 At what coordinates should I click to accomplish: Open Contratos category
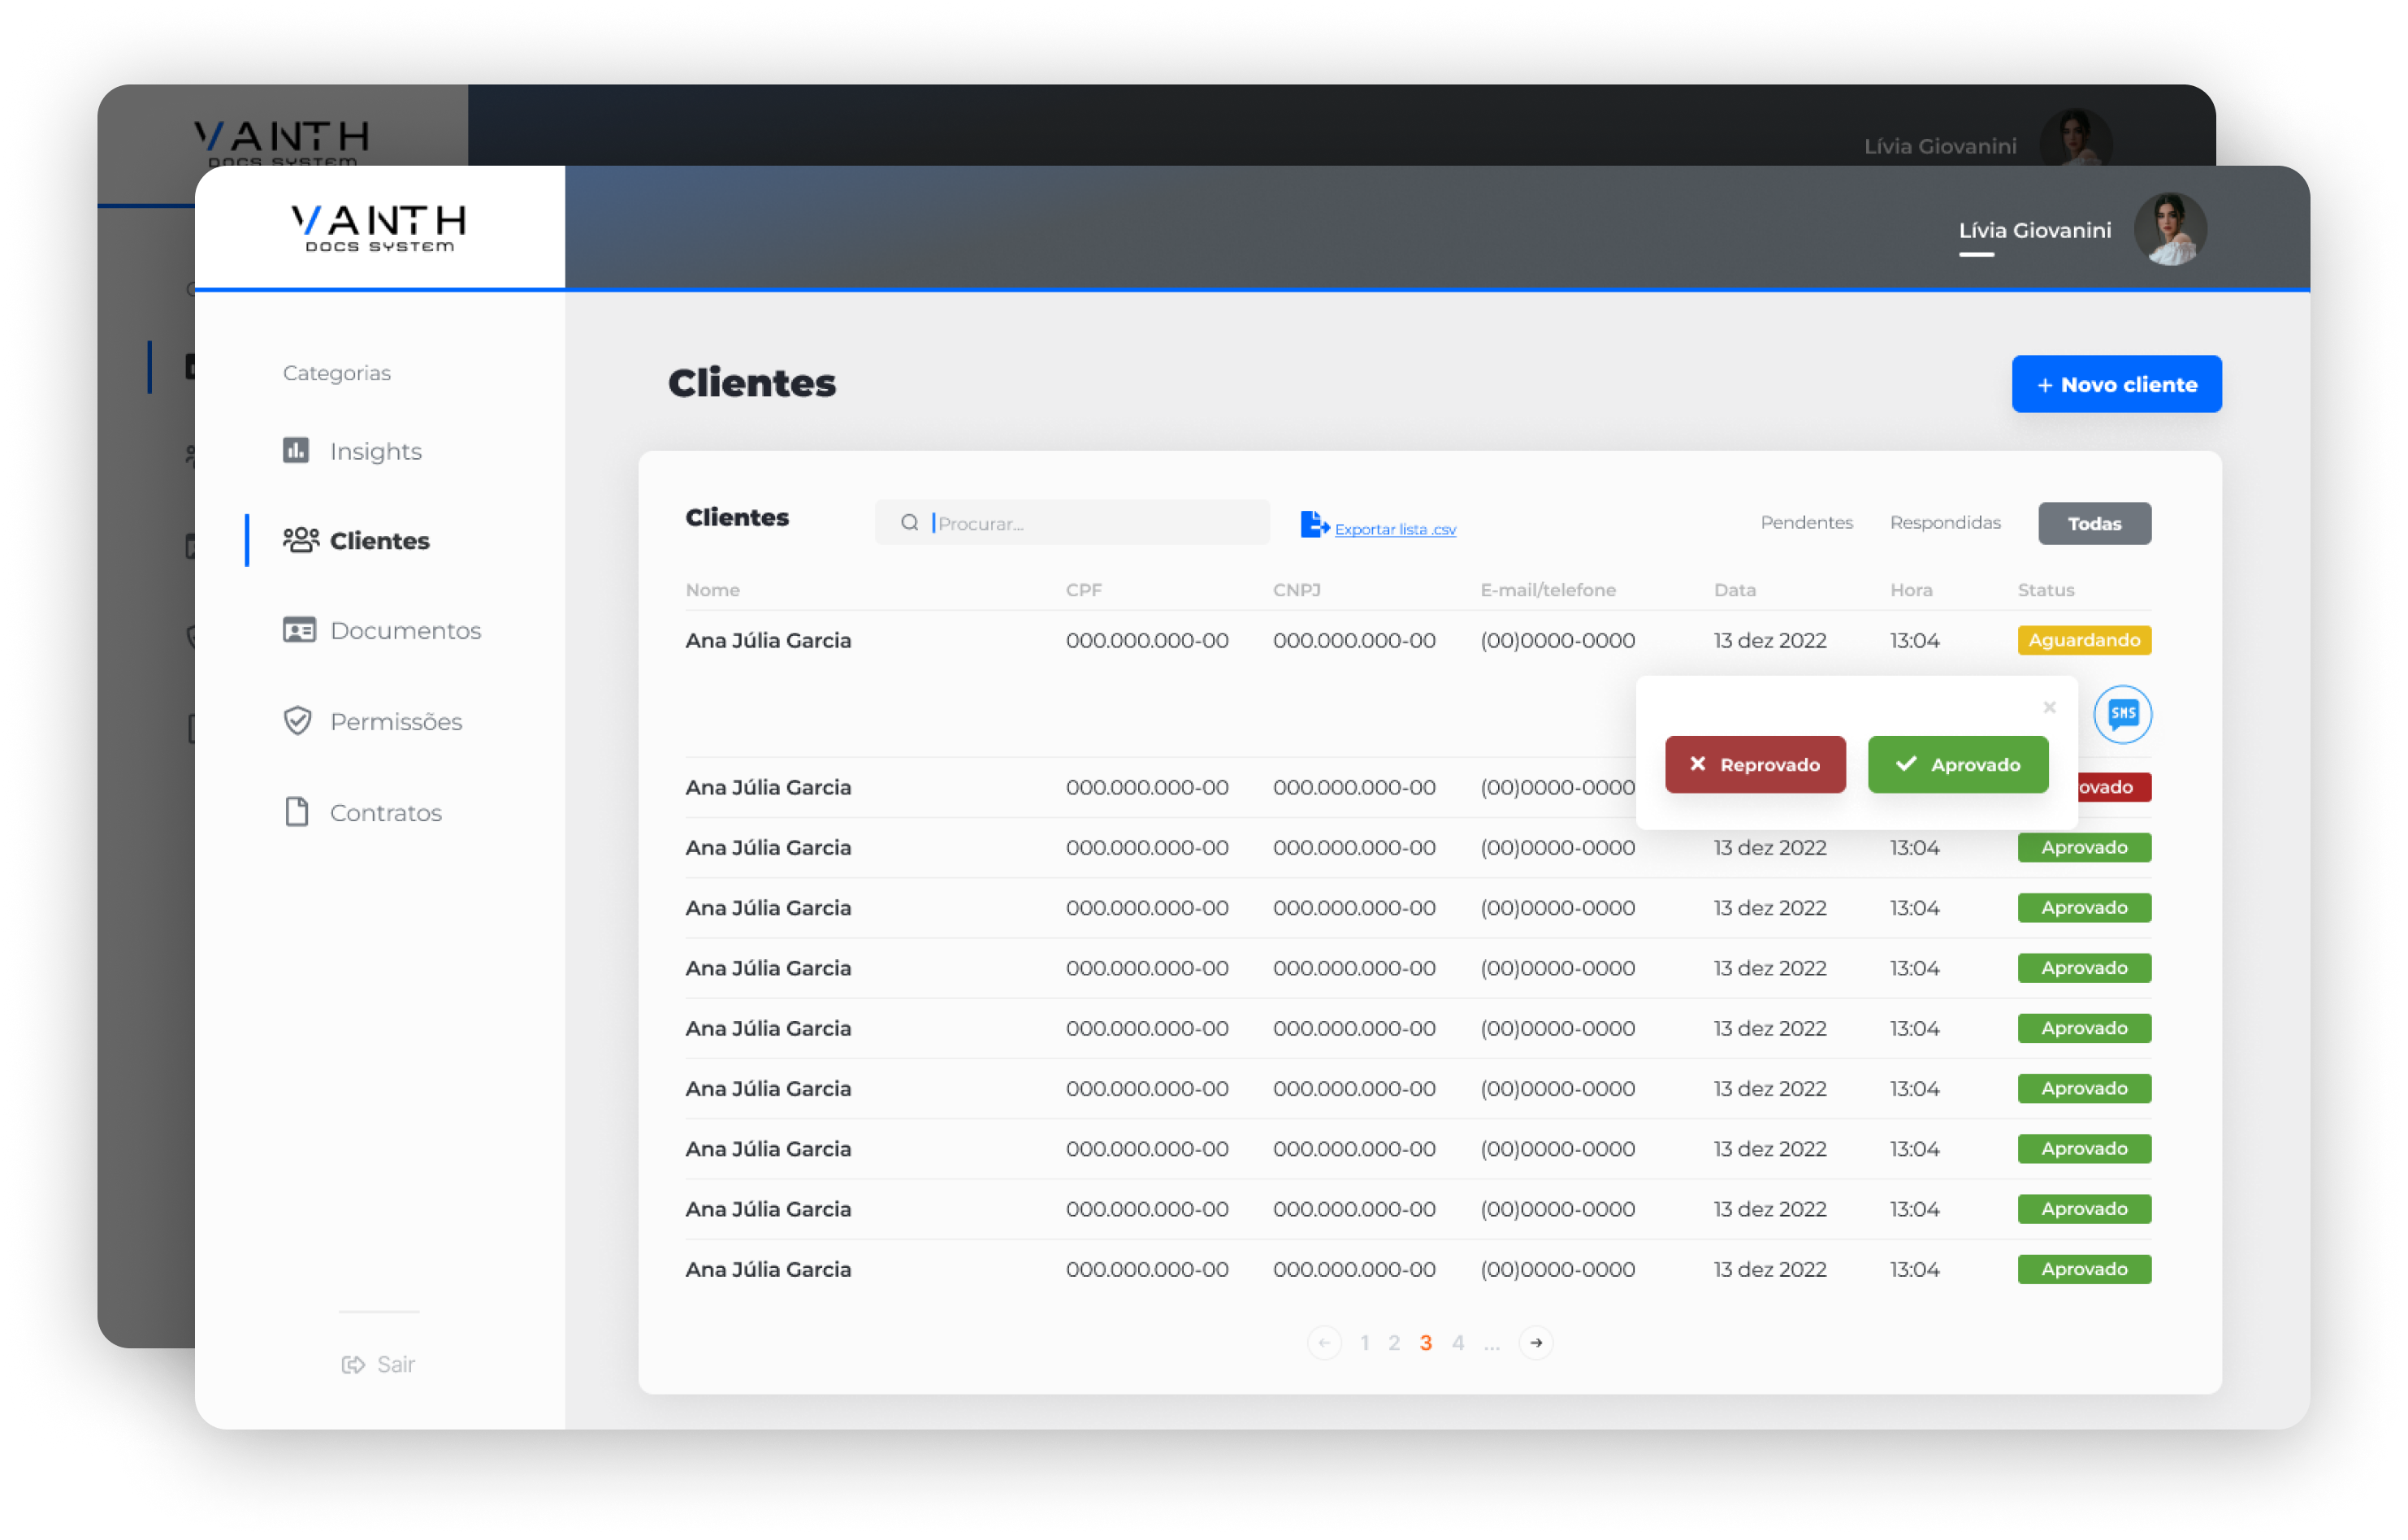tap(386, 813)
